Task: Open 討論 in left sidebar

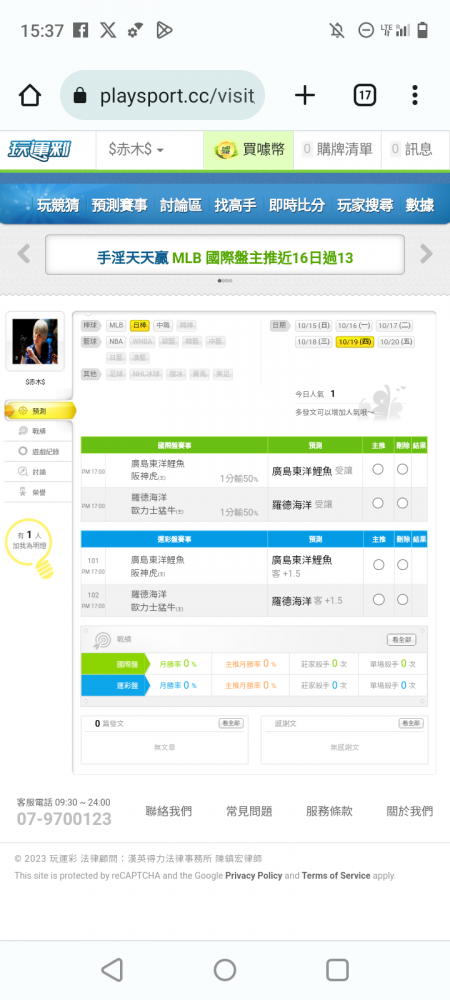Action: [38, 472]
